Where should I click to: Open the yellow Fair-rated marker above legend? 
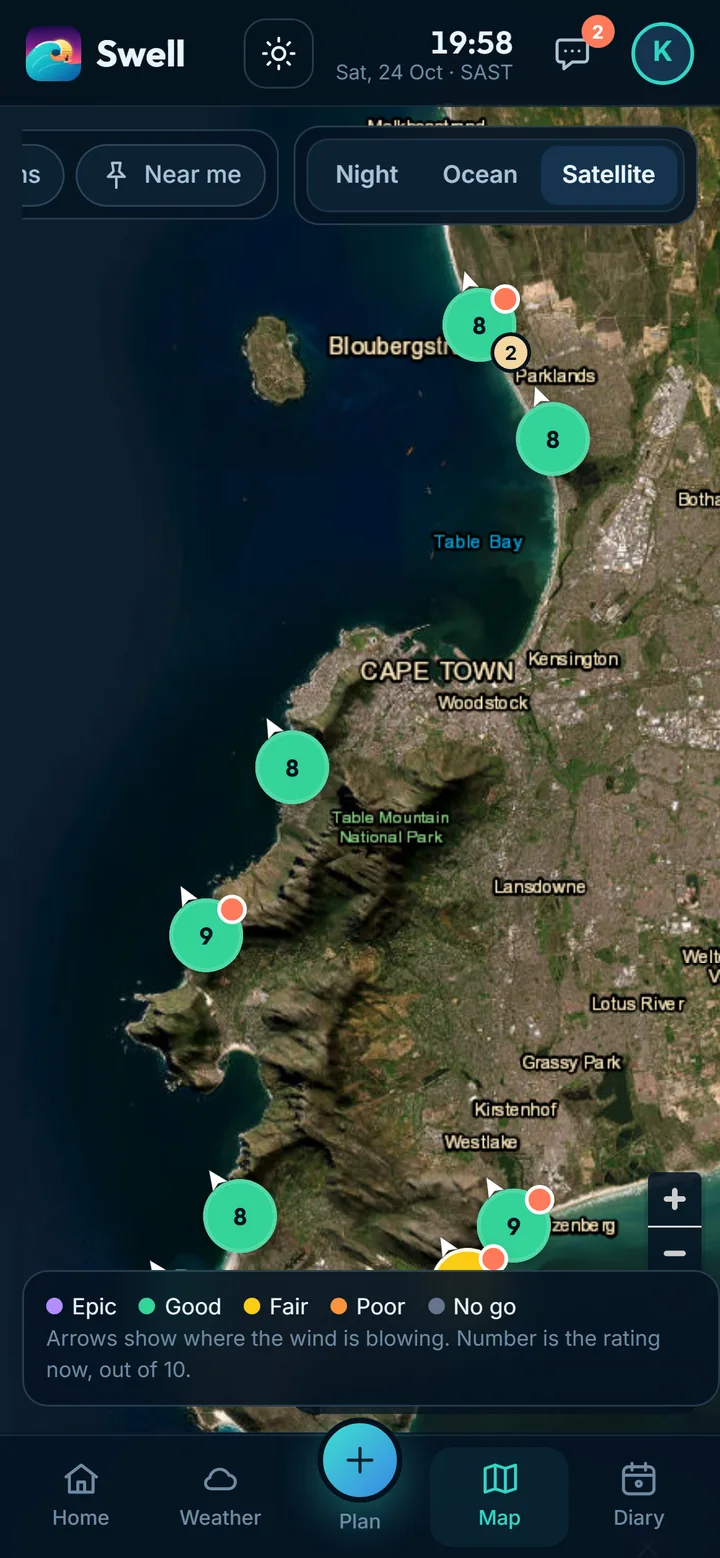point(462,1260)
